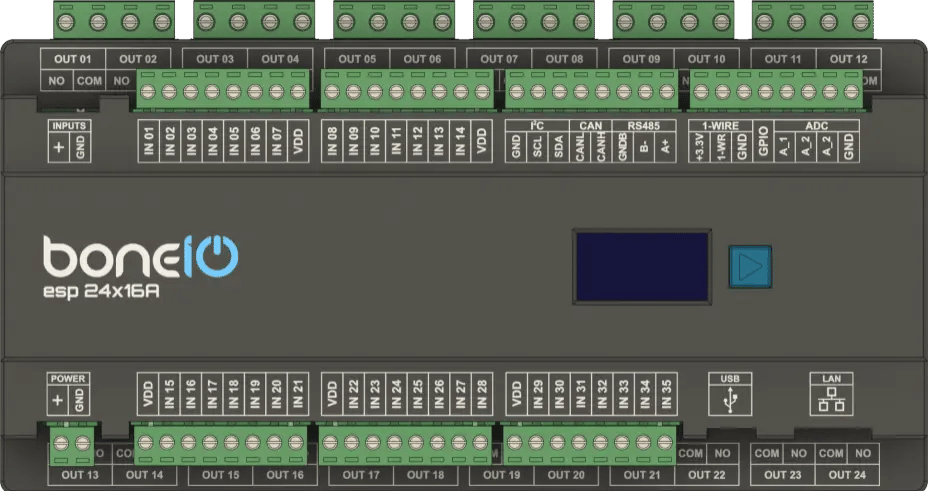Click the plus sign under POWER
Viewport: 928px width, 491px height.
[58, 401]
